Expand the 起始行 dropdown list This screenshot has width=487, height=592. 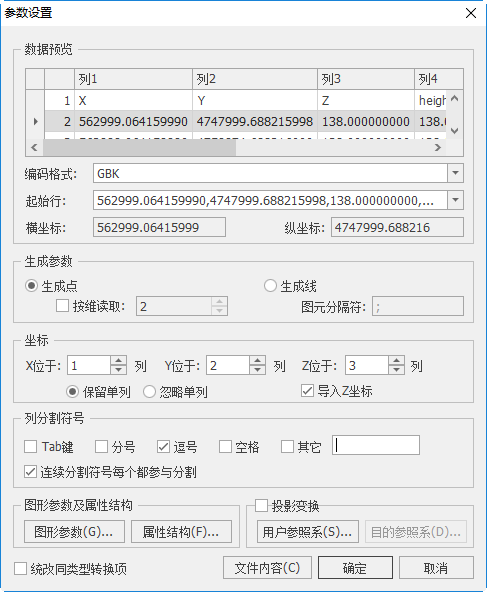455,200
